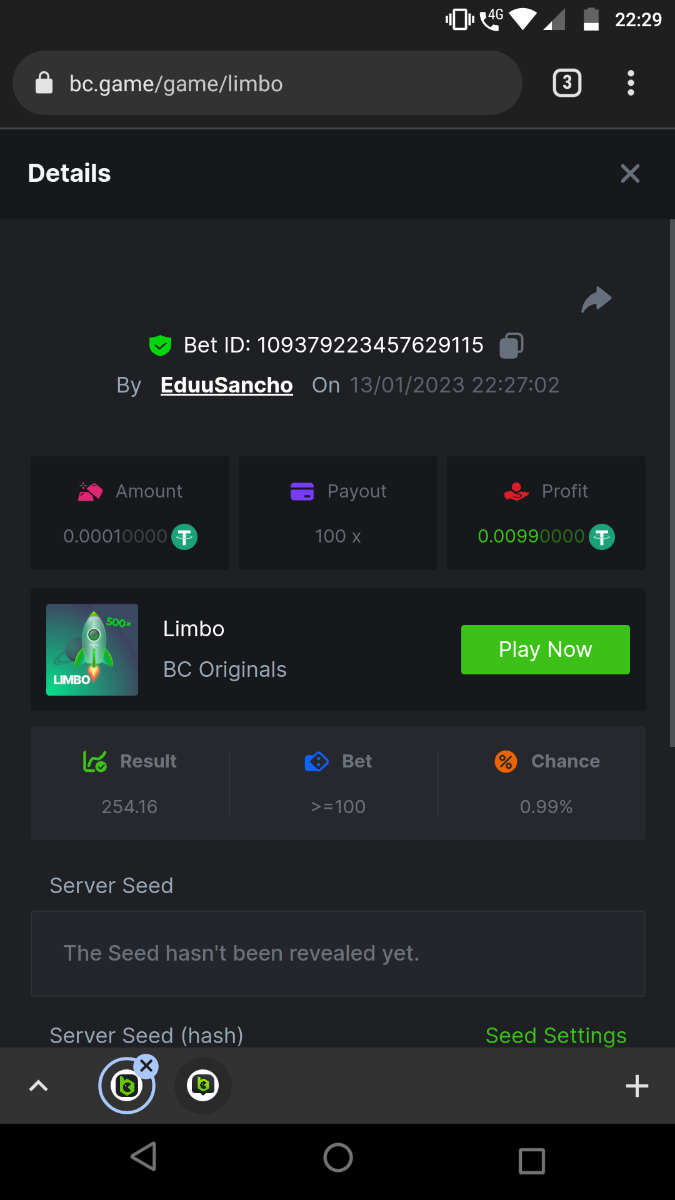
Task: Copy the Bet ID to clipboard
Action: 511,346
